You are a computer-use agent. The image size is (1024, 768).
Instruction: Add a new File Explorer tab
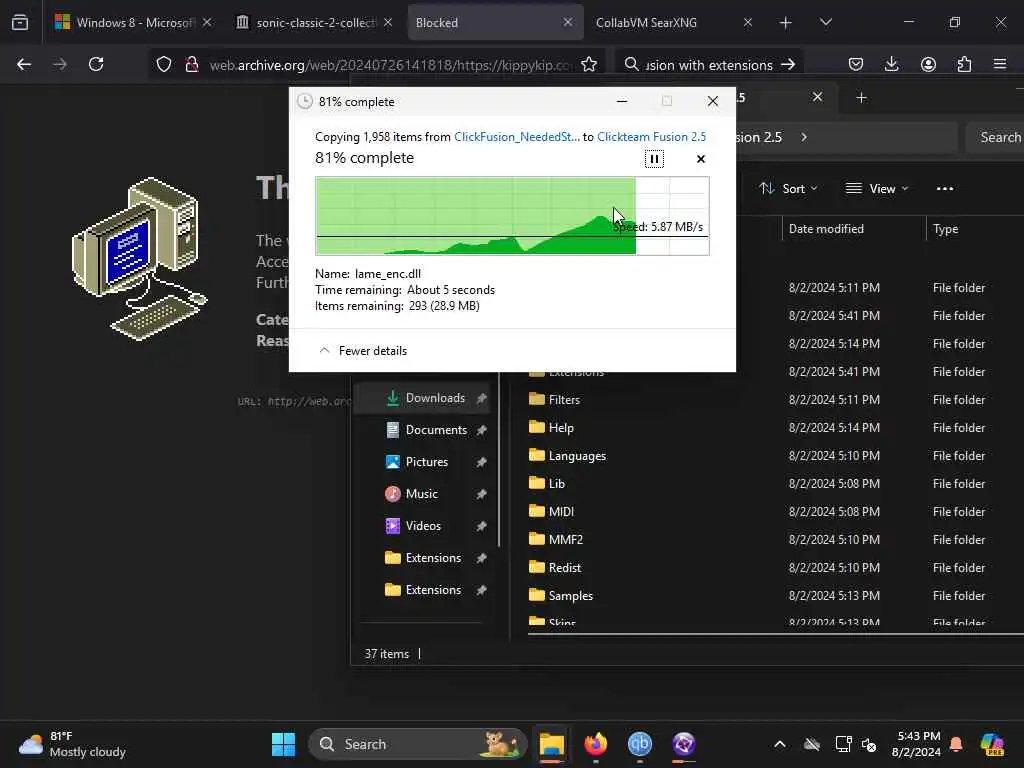861,97
